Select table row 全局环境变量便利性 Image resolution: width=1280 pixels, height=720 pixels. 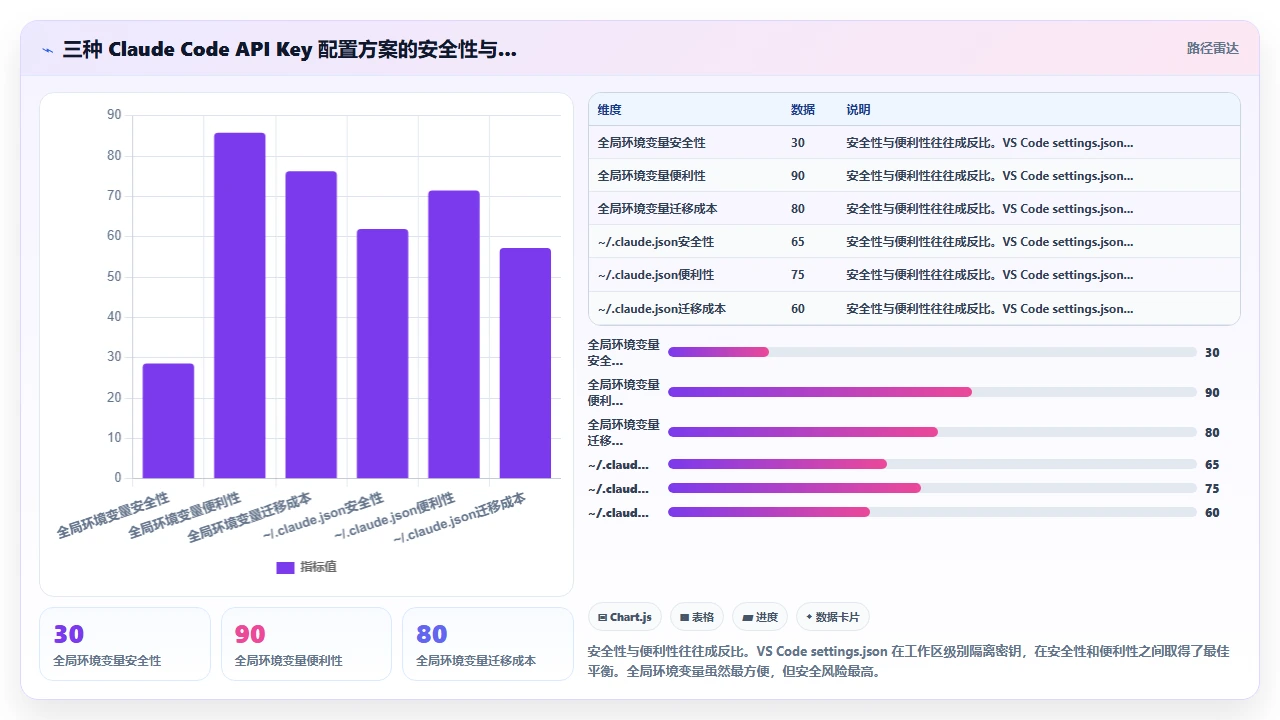point(914,176)
